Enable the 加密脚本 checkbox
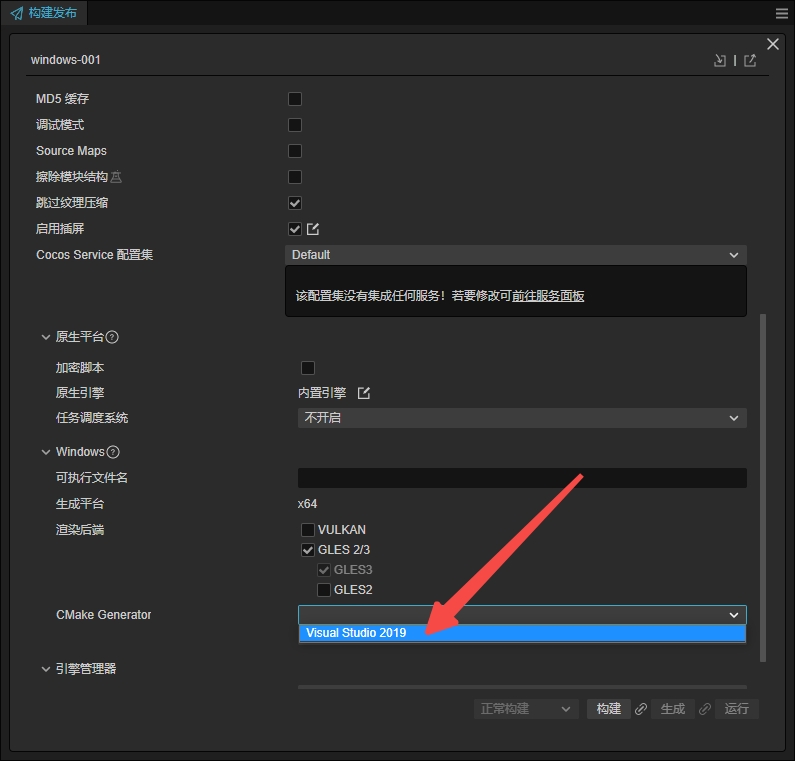Viewport: 795px width, 761px height. click(x=308, y=368)
